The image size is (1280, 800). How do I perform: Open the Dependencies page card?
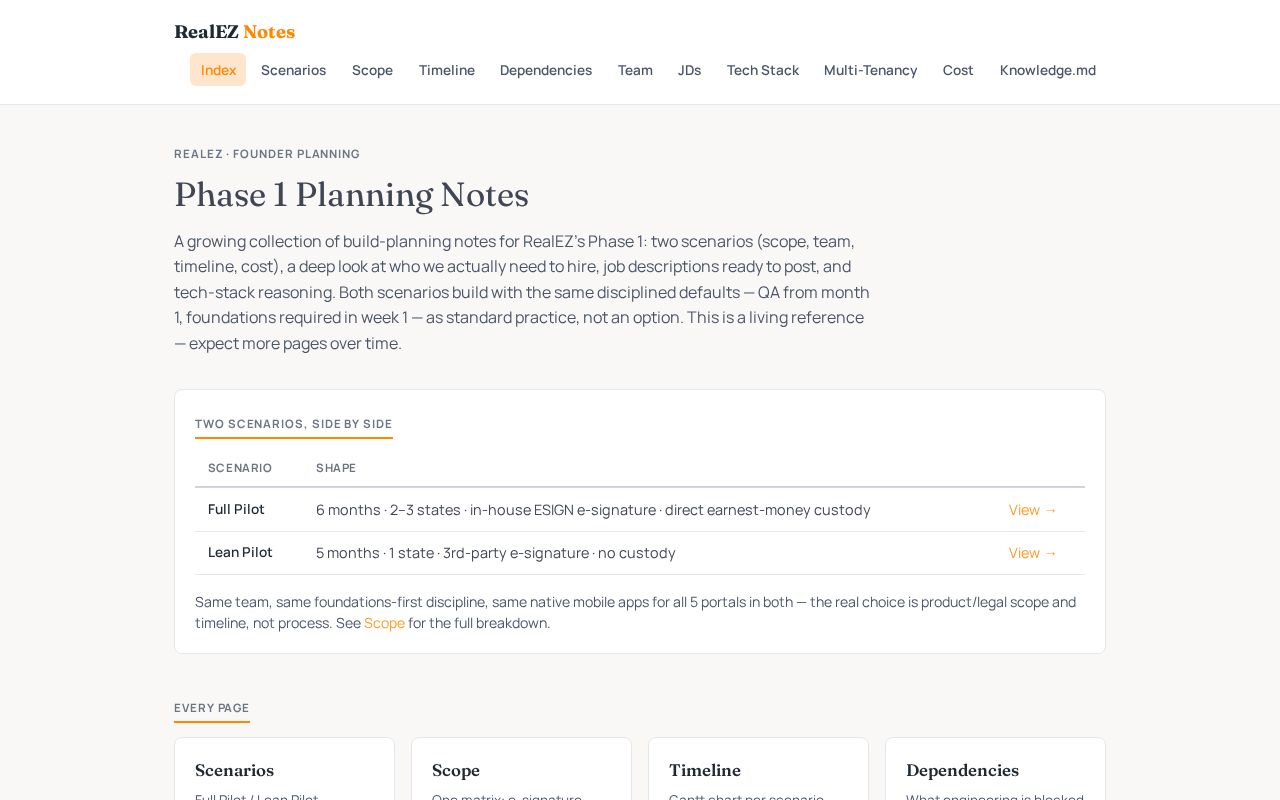coord(995,769)
